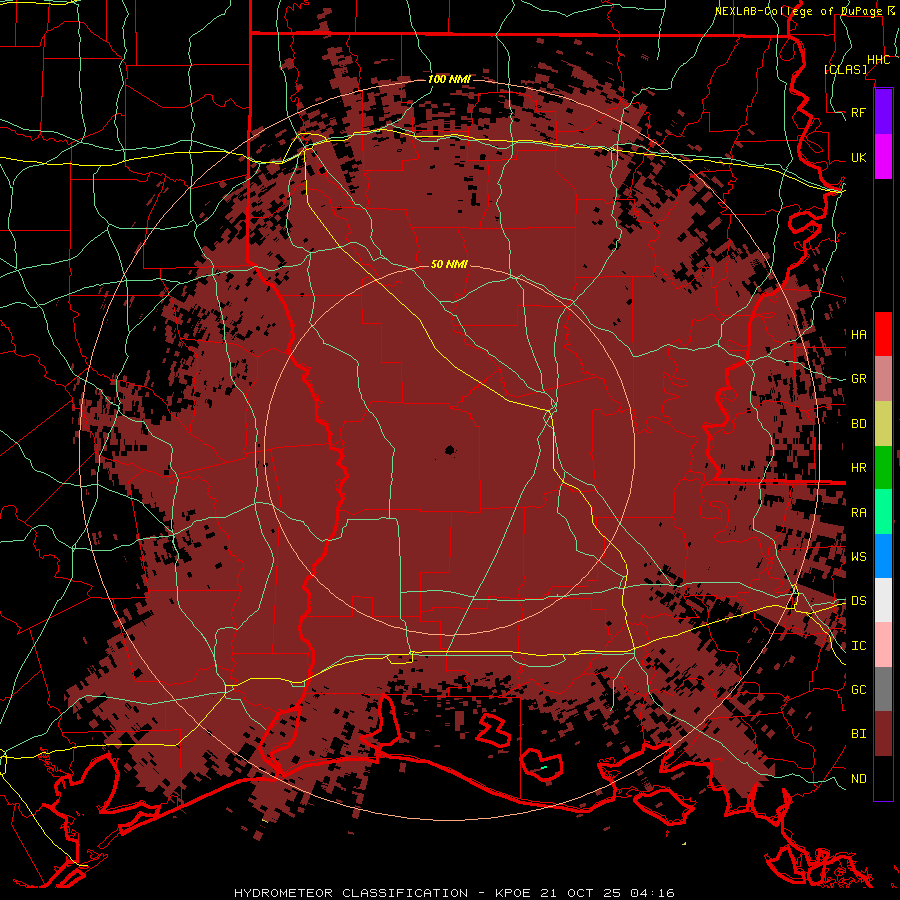The height and width of the screenshot is (900, 900).
Task: Click the HR legend label
Action: (858, 468)
